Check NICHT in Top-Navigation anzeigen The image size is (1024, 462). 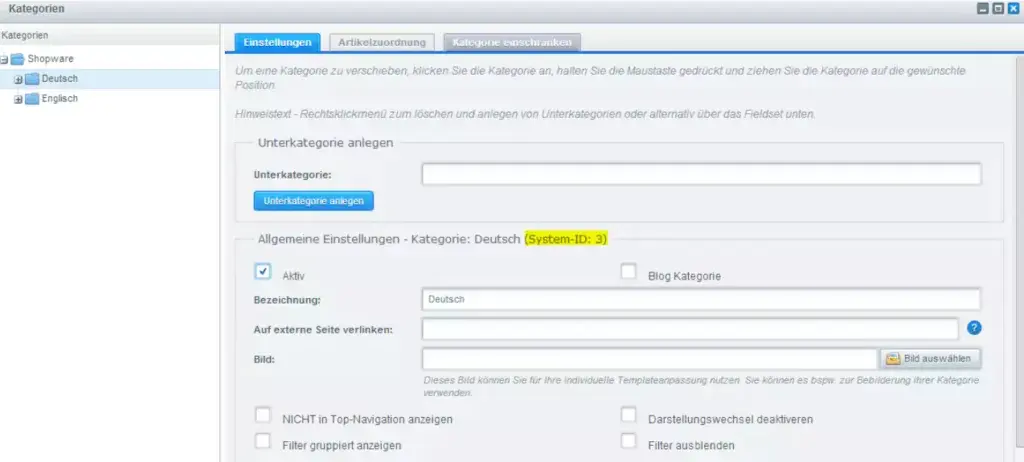click(x=263, y=415)
